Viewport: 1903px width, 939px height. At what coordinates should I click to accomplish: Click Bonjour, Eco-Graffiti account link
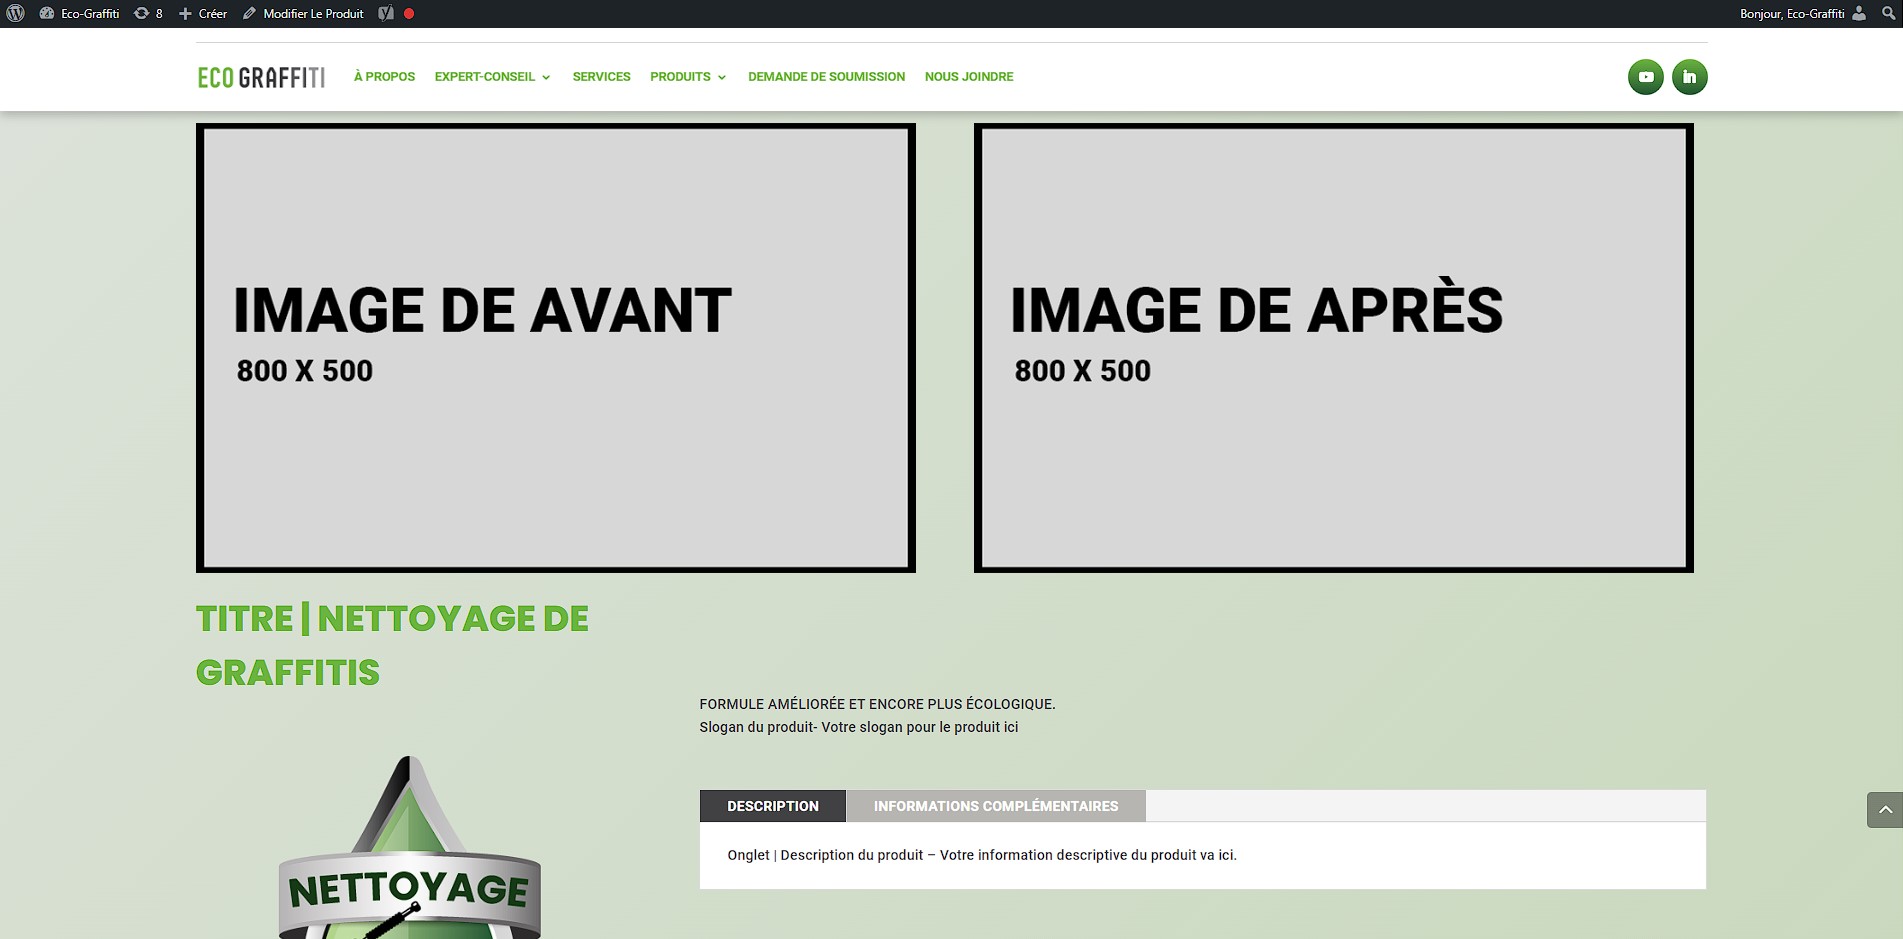point(1792,14)
